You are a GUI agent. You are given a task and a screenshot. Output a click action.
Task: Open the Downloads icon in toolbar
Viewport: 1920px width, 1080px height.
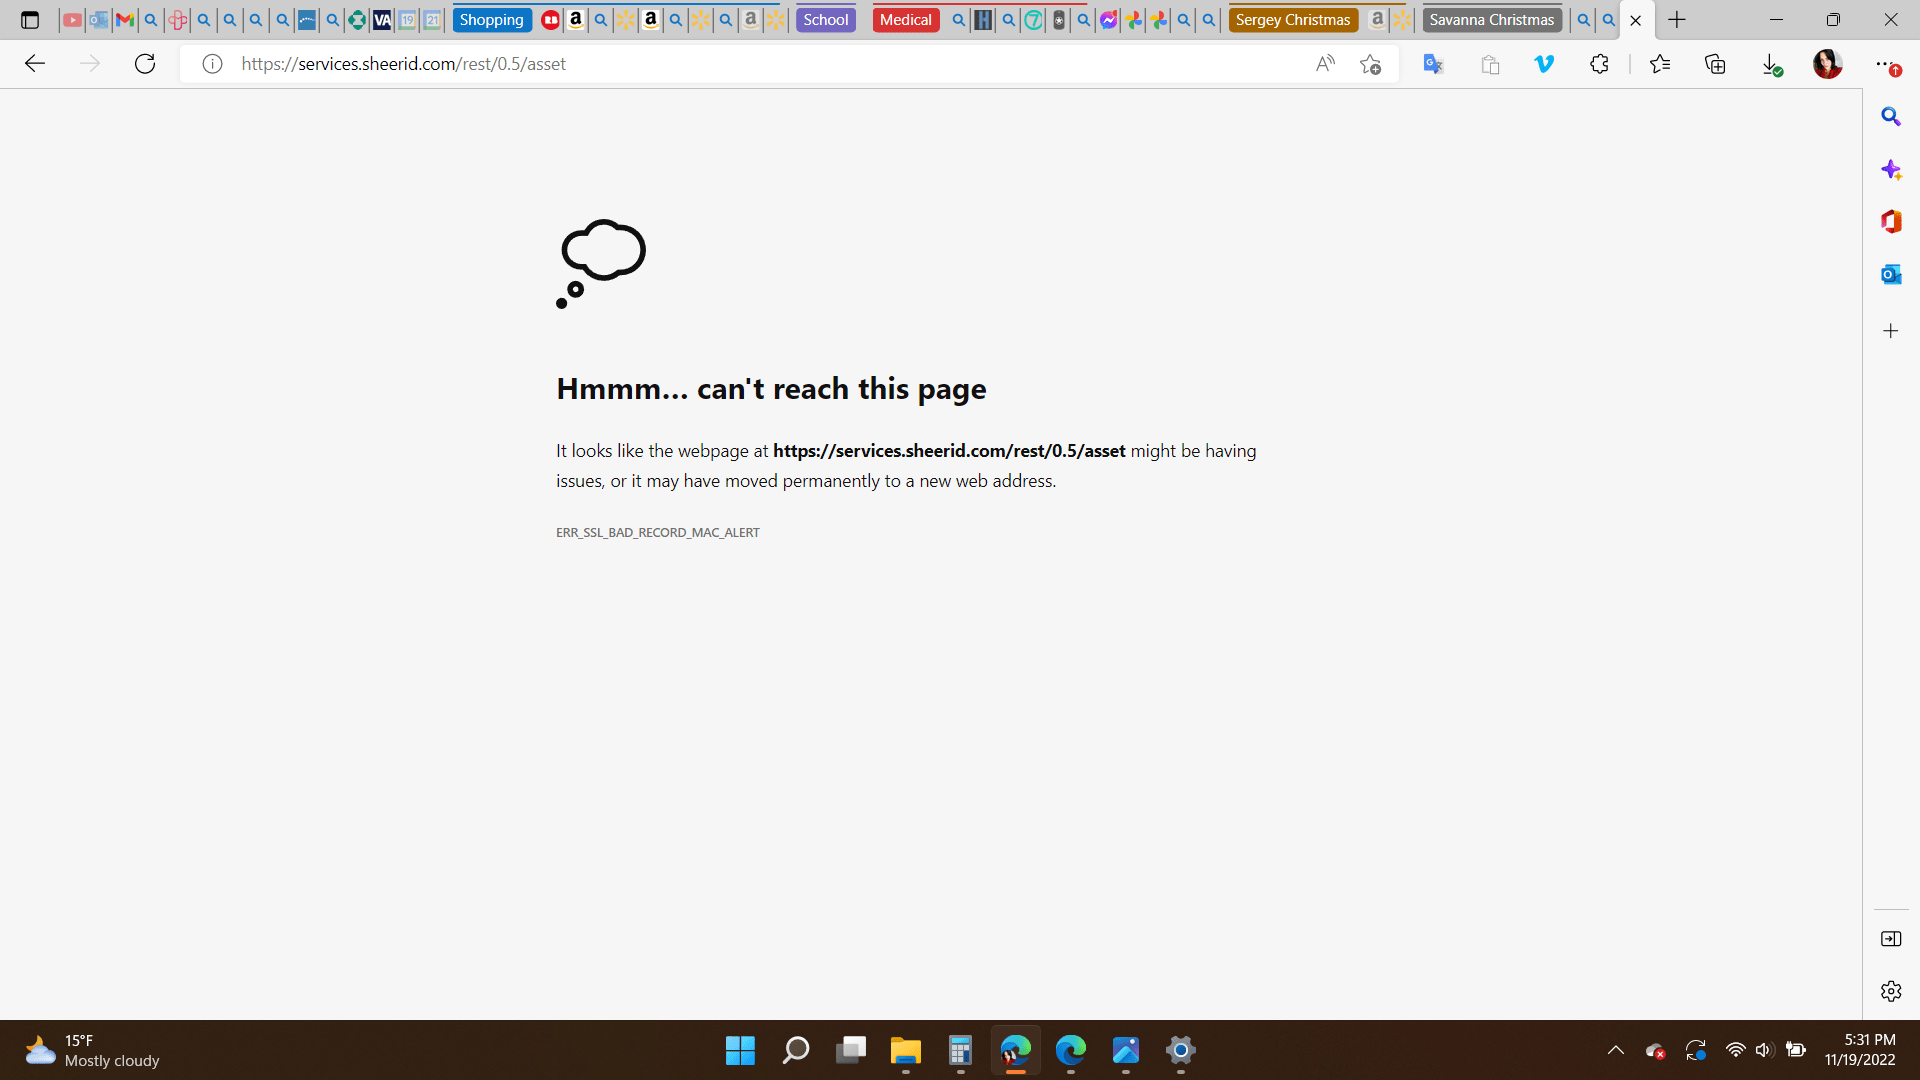point(1771,64)
